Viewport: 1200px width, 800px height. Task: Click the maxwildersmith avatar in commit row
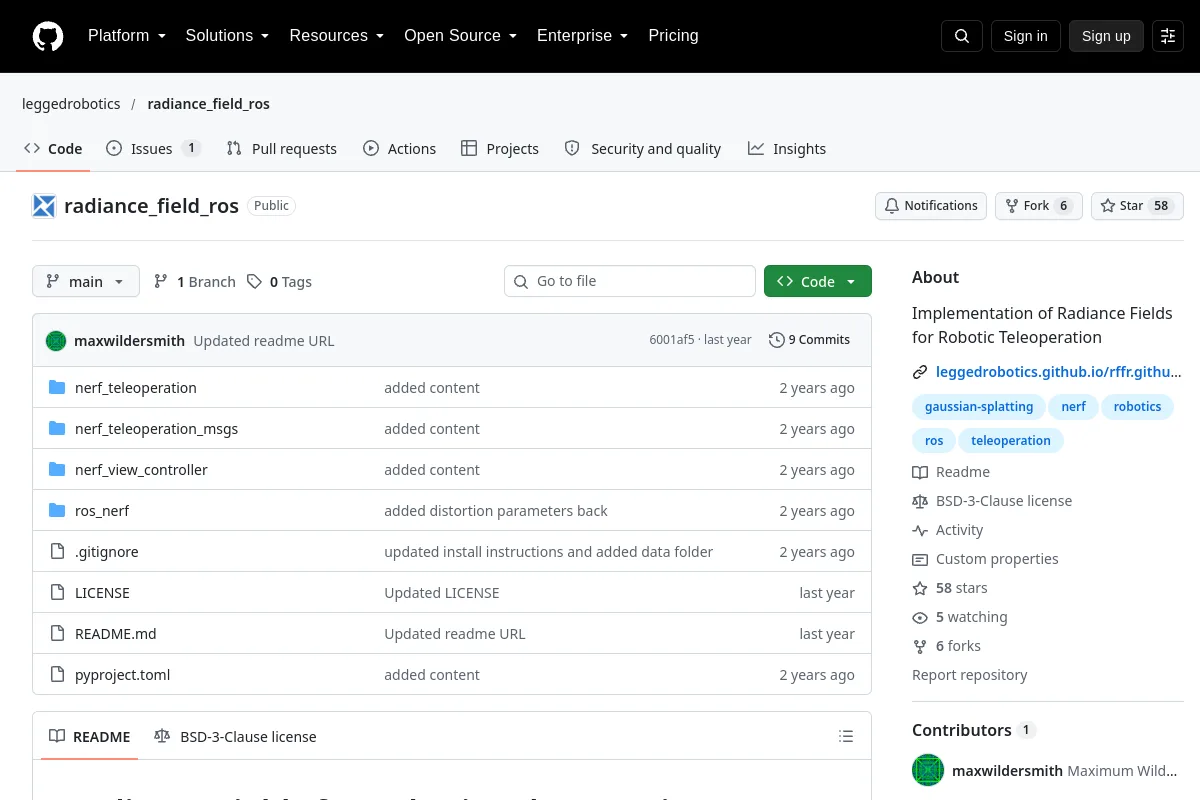[56, 340]
